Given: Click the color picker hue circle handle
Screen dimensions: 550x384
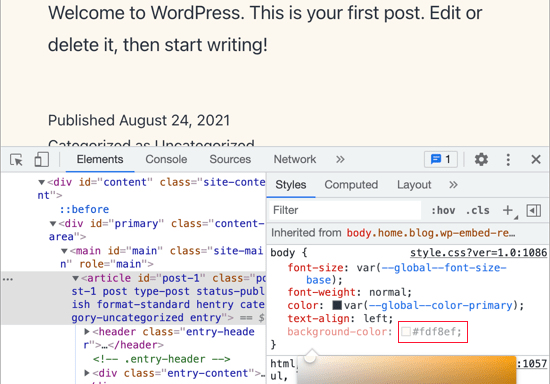Looking at the screenshot, I should pyautogui.click(x=310, y=357).
